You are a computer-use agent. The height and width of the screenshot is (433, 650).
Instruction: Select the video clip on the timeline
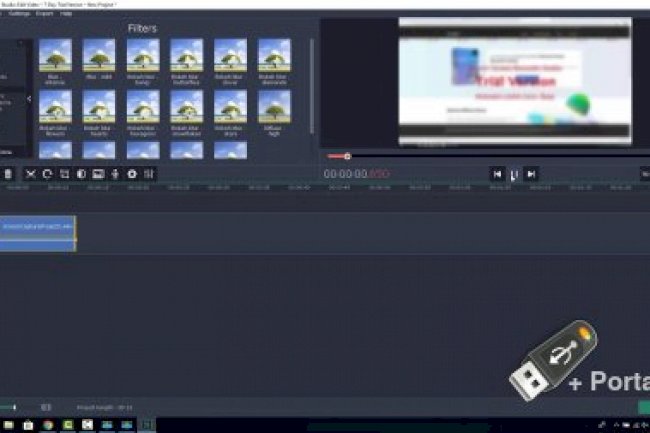tap(37, 233)
